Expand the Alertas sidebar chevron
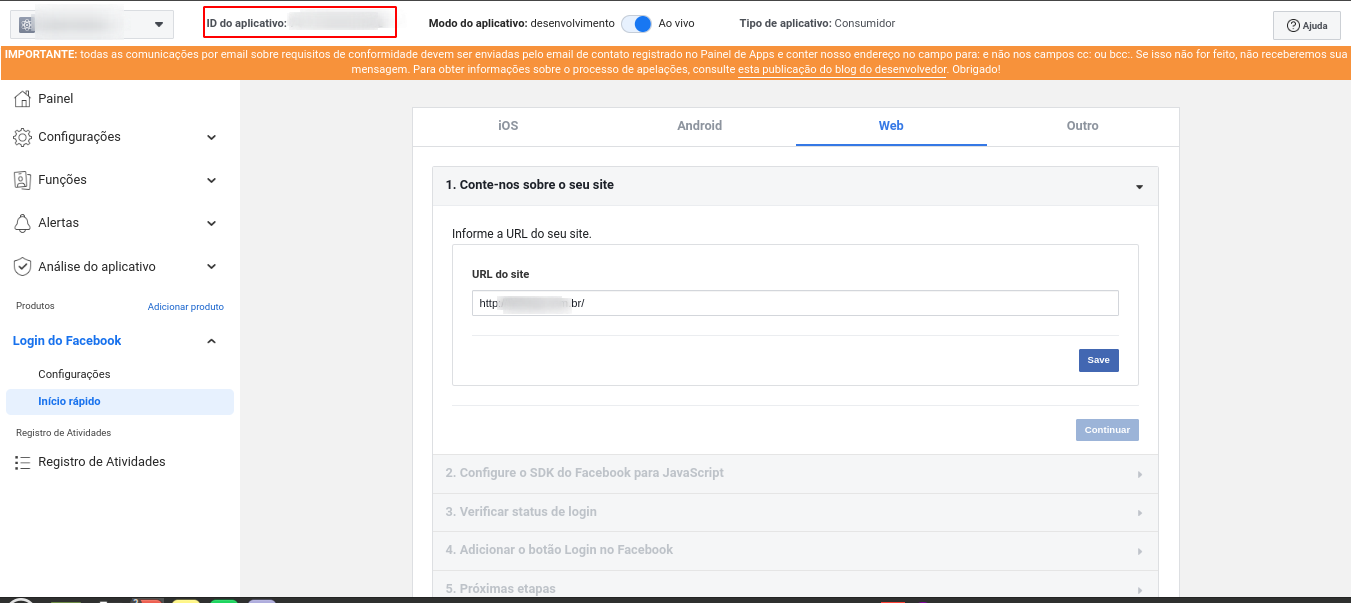 click(211, 223)
